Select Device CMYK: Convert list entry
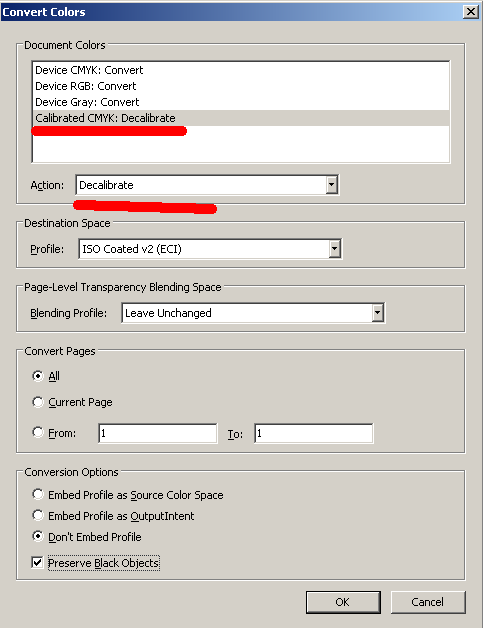The height and width of the screenshot is (628, 483). [x=242, y=70]
